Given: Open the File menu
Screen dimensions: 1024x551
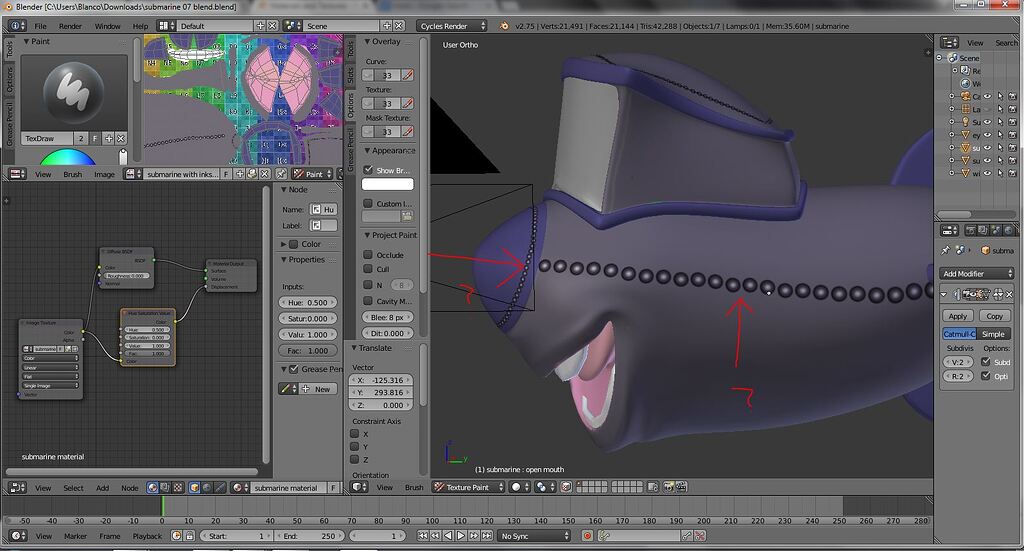Looking at the screenshot, I should (40, 26).
